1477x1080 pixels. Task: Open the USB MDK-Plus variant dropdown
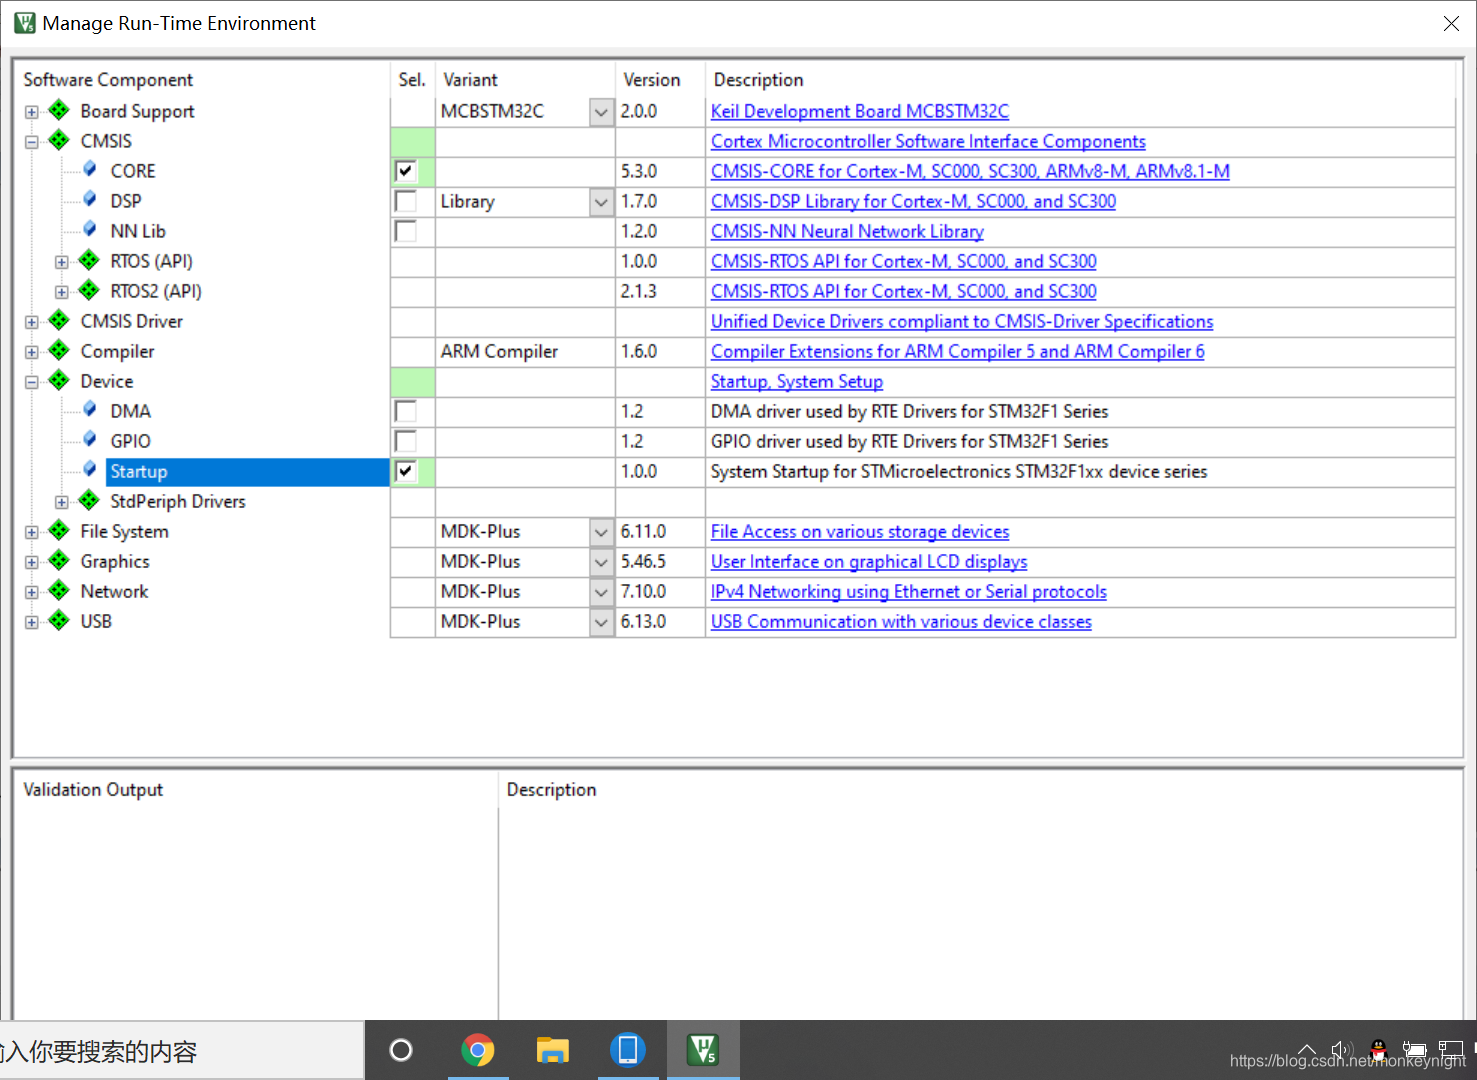tap(601, 622)
